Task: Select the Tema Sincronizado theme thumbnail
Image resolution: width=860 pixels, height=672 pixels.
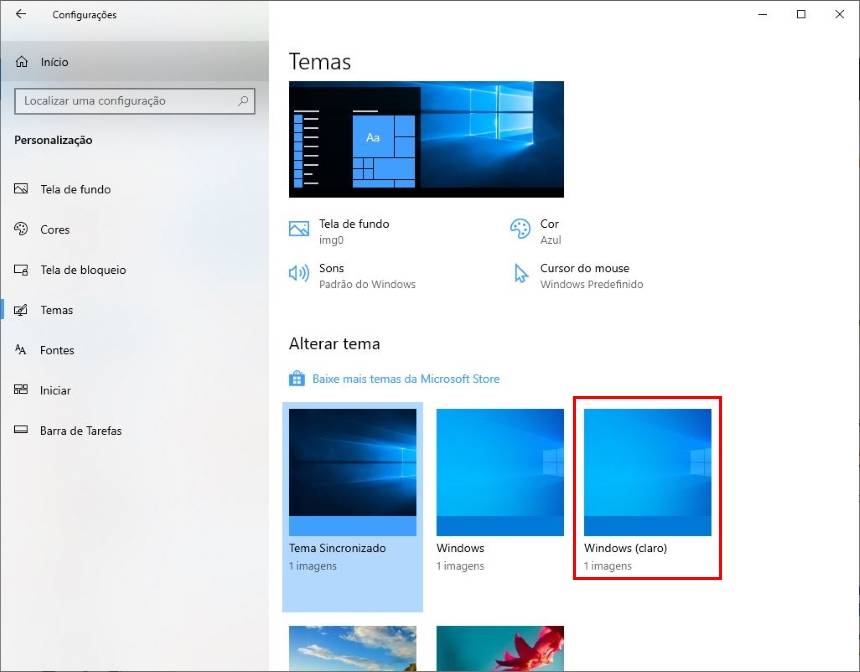Action: tap(353, 472)
